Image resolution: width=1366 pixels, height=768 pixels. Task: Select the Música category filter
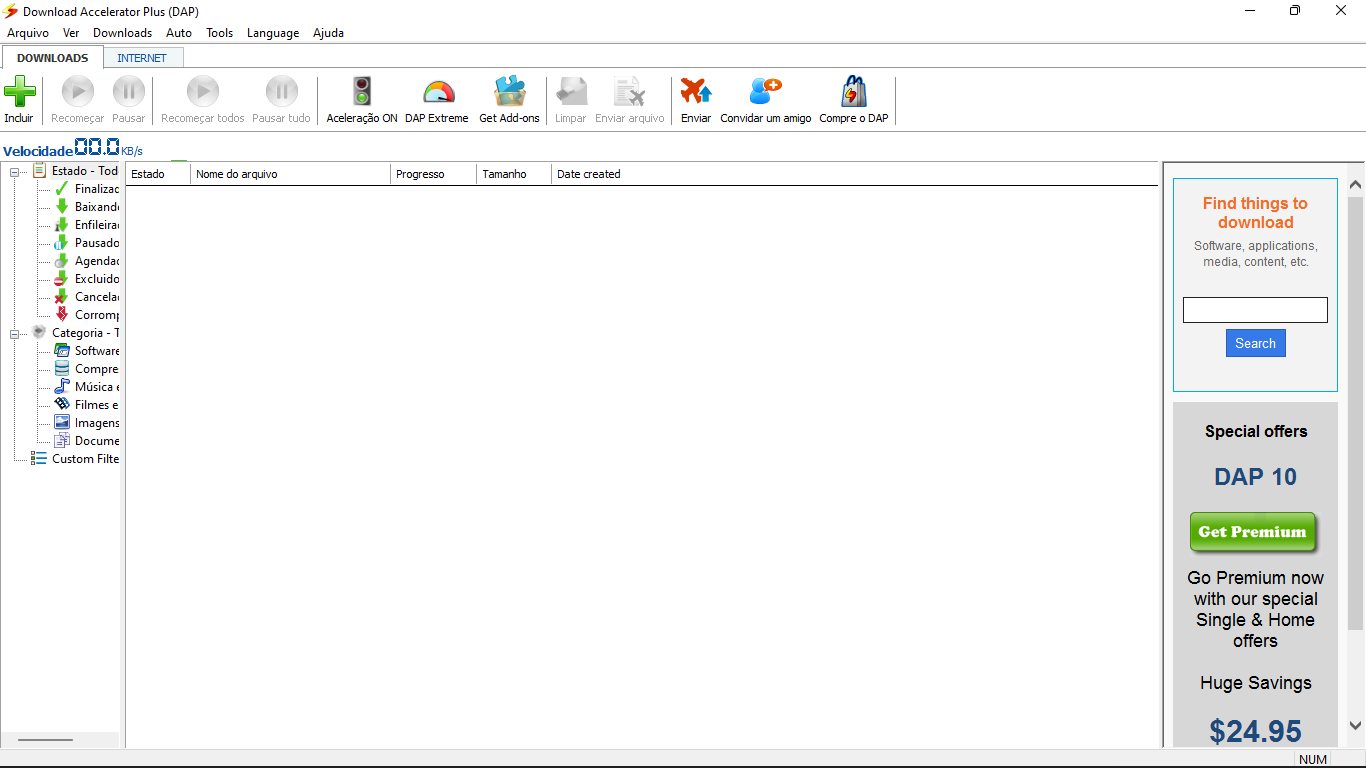(96, 387)
